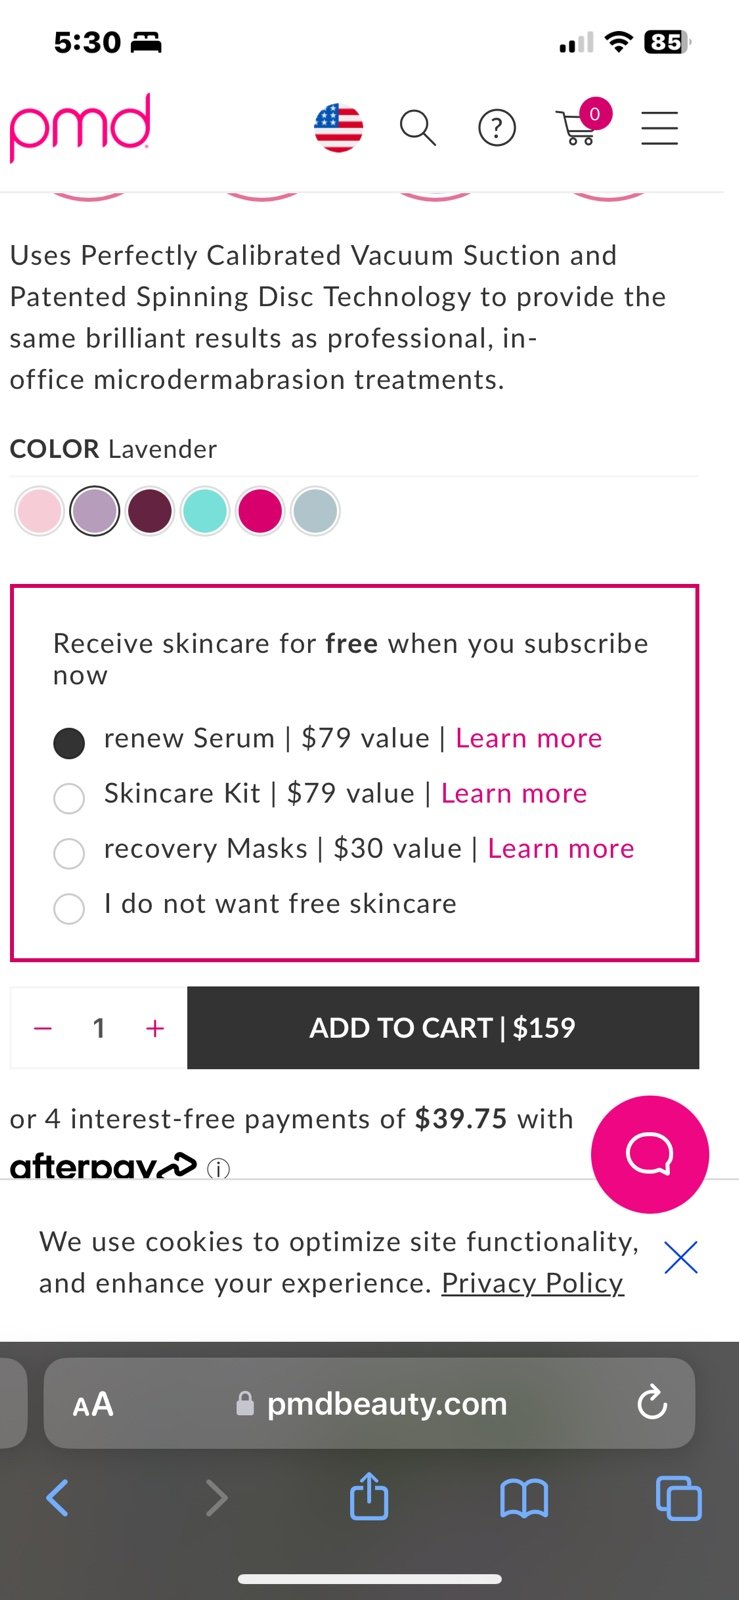The height and width of the screenshot is (1600, 739).
Task: Select renew Serum free skincare option
Action: pos(69,743)
